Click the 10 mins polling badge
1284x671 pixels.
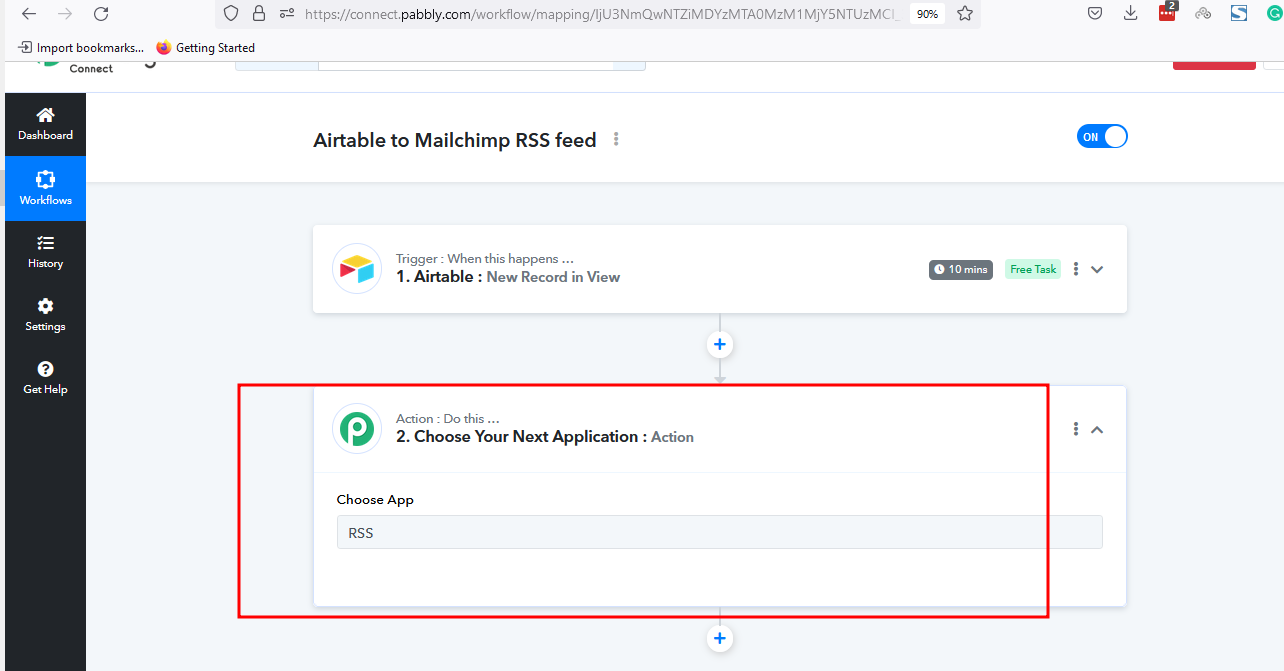[960, 269]
